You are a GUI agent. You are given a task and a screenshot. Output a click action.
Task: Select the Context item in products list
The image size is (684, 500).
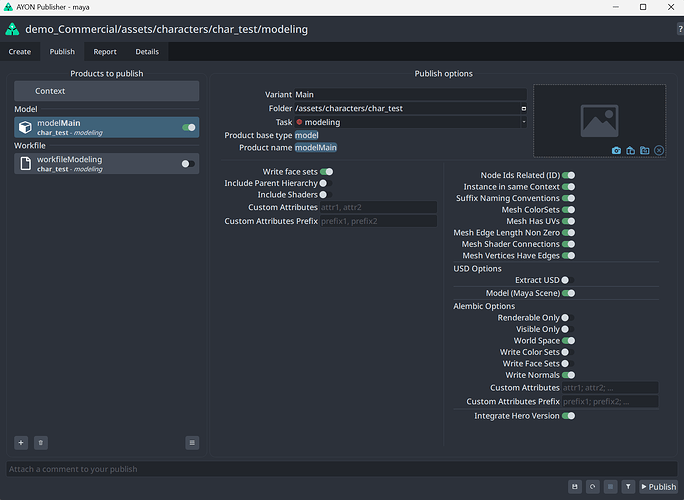pos(106,91)
